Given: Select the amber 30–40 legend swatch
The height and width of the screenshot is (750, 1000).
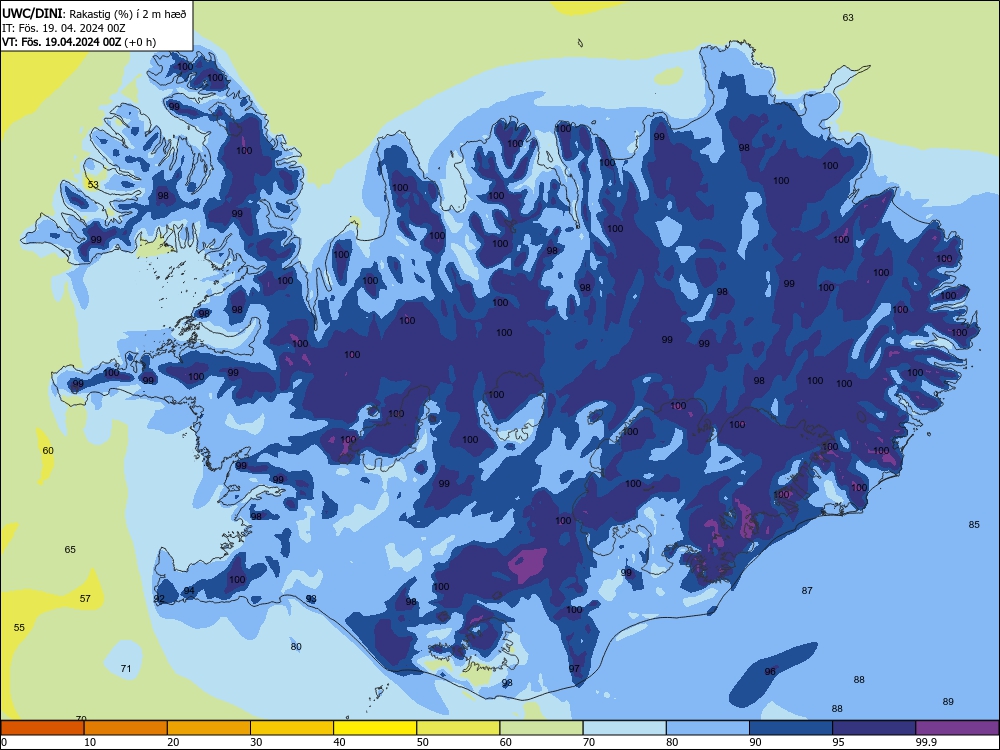Looking at the screenshot, I should tap(292, 728).
